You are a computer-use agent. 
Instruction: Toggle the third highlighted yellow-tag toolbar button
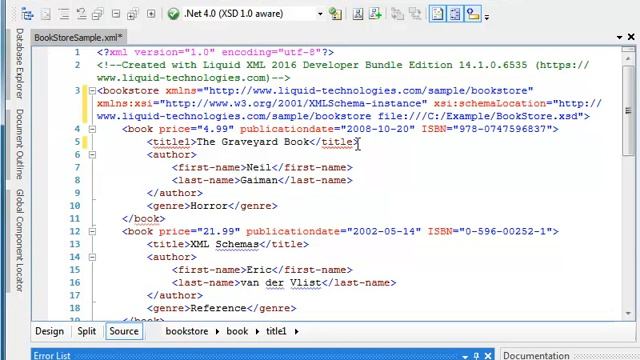473,14
